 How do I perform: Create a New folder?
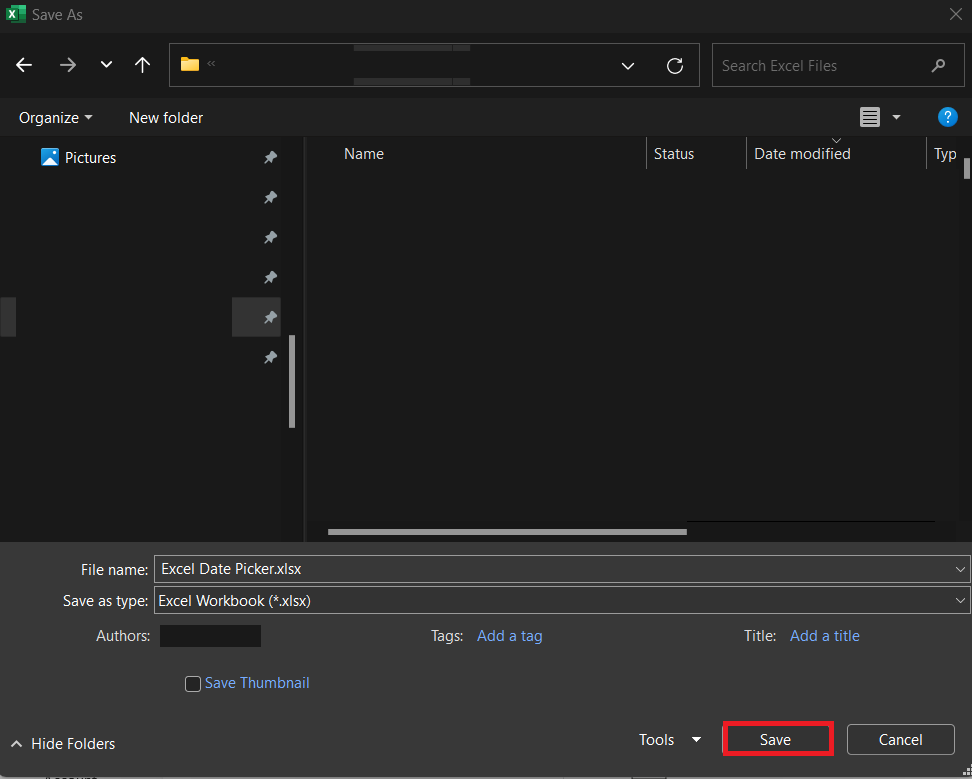pos(166,118)
